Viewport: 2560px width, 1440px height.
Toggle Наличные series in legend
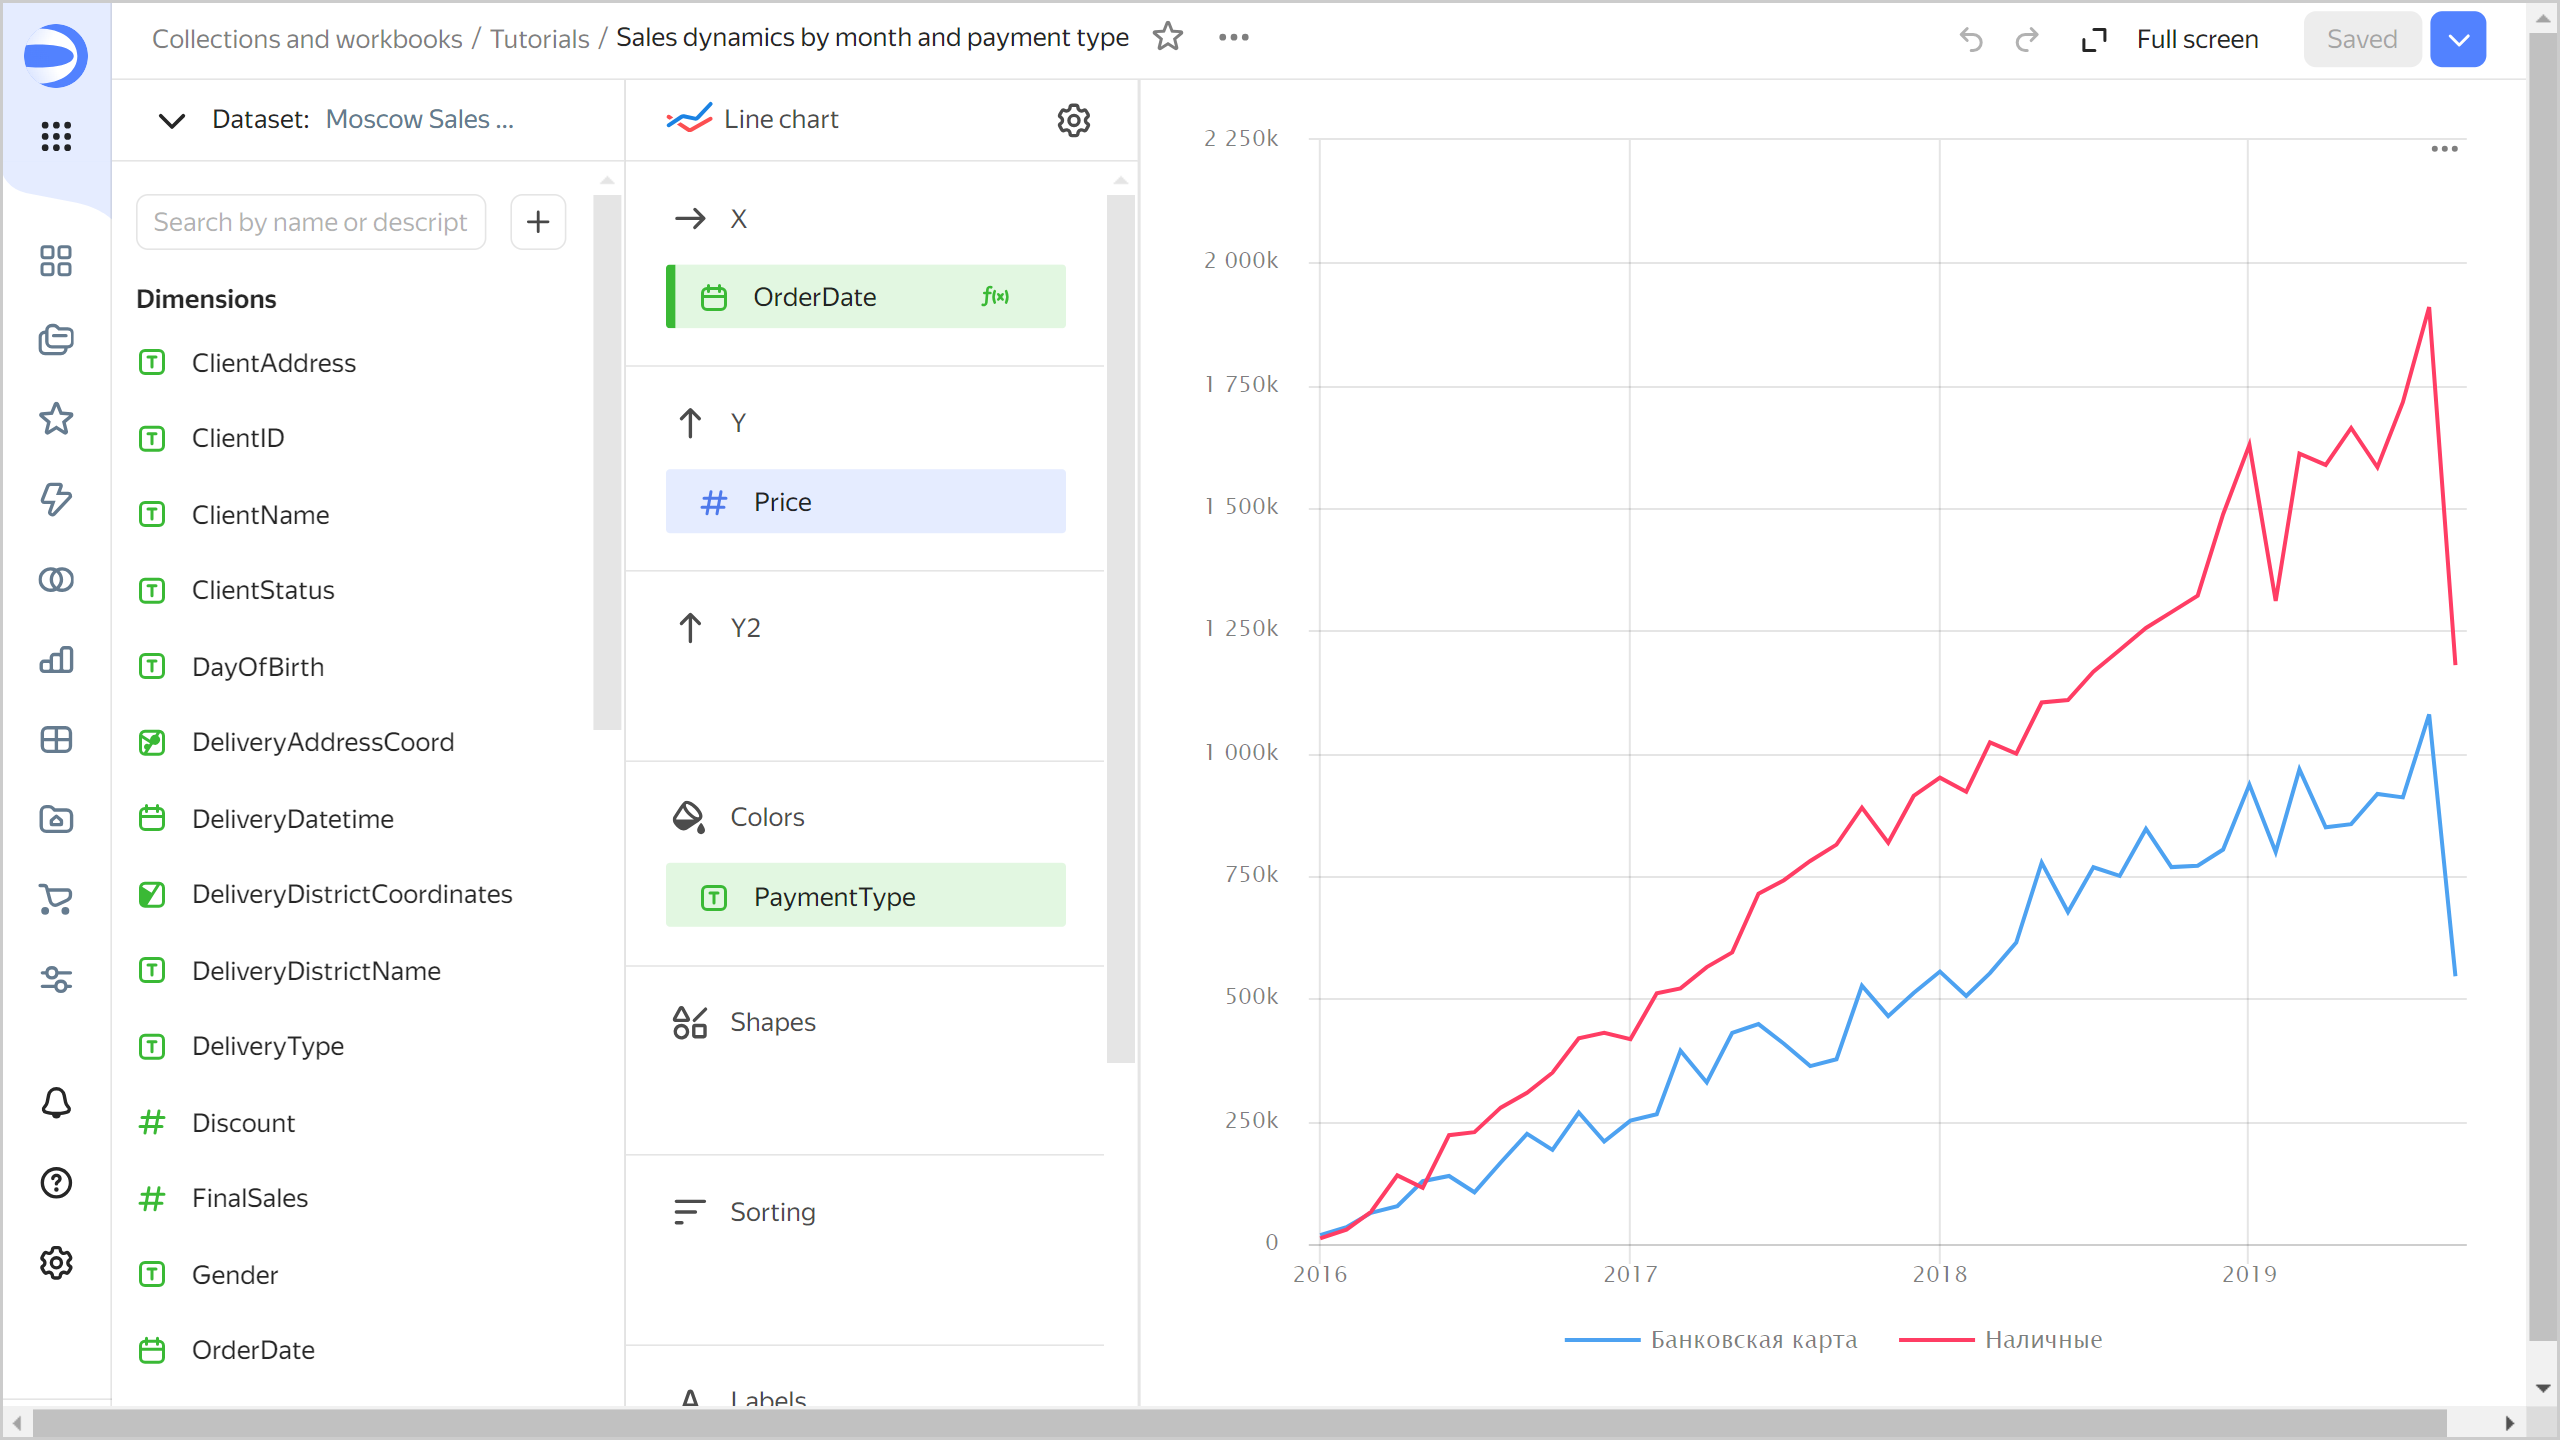(2042, 1339)
